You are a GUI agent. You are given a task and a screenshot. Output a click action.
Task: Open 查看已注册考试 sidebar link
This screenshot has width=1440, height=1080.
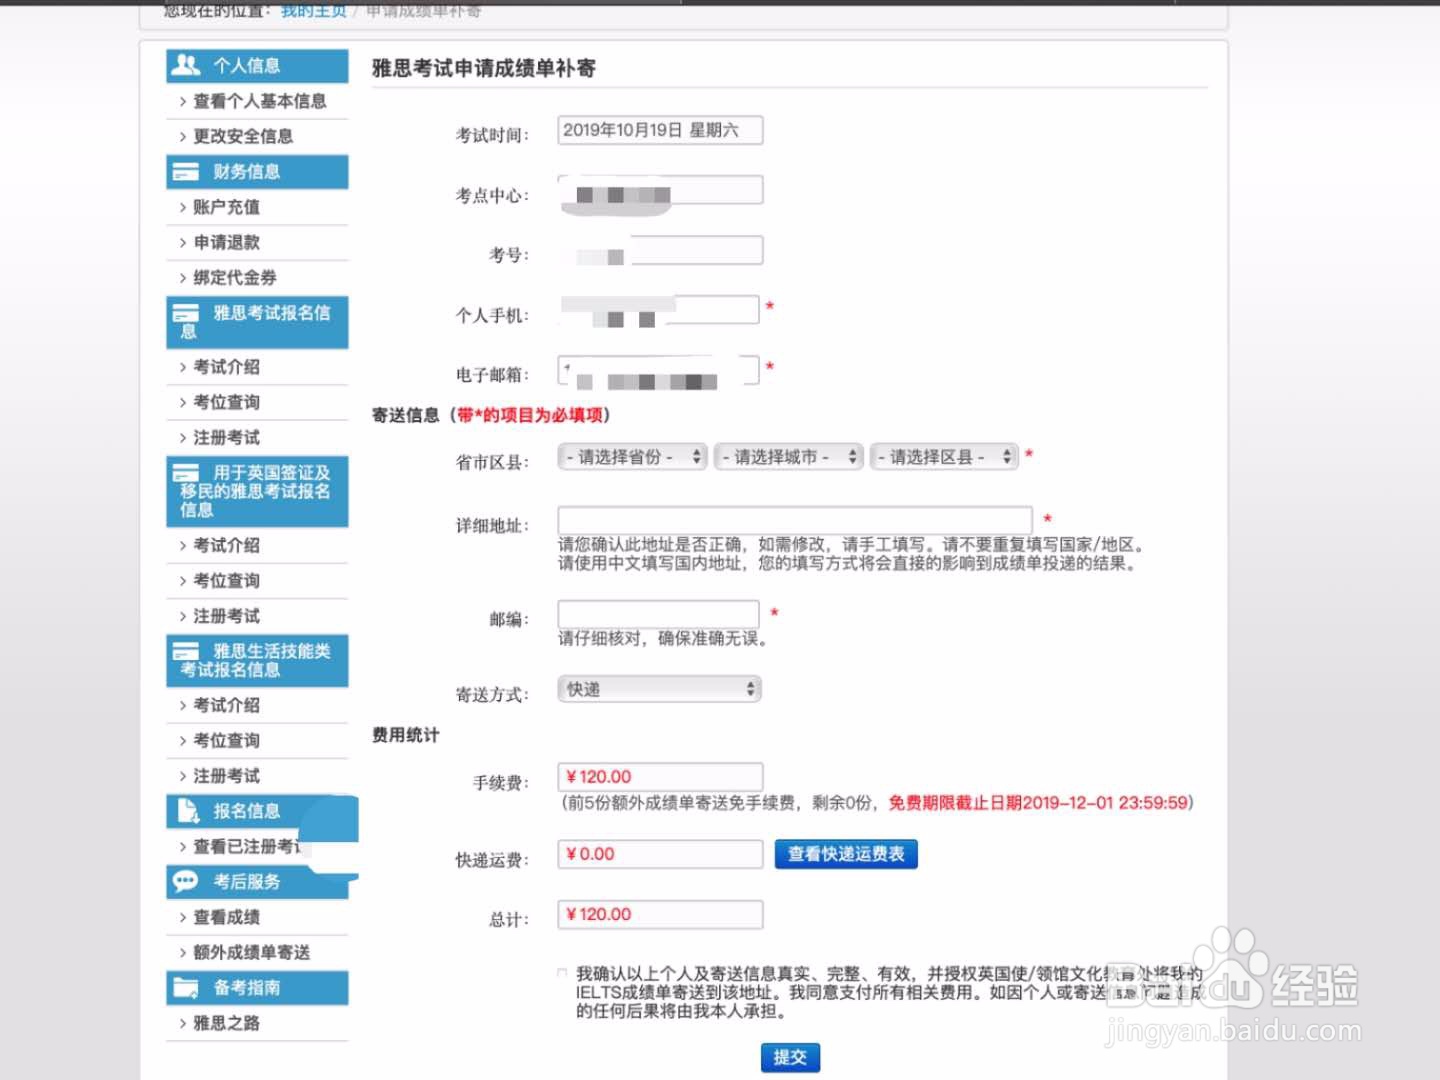246,846
